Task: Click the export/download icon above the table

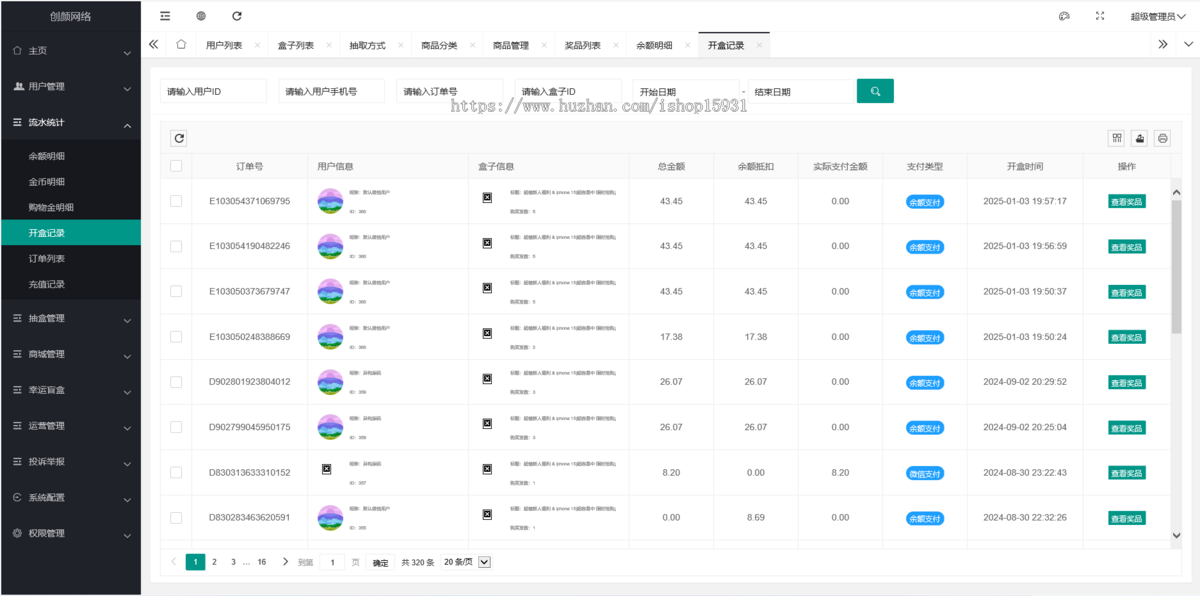Action: (1139, 138)
